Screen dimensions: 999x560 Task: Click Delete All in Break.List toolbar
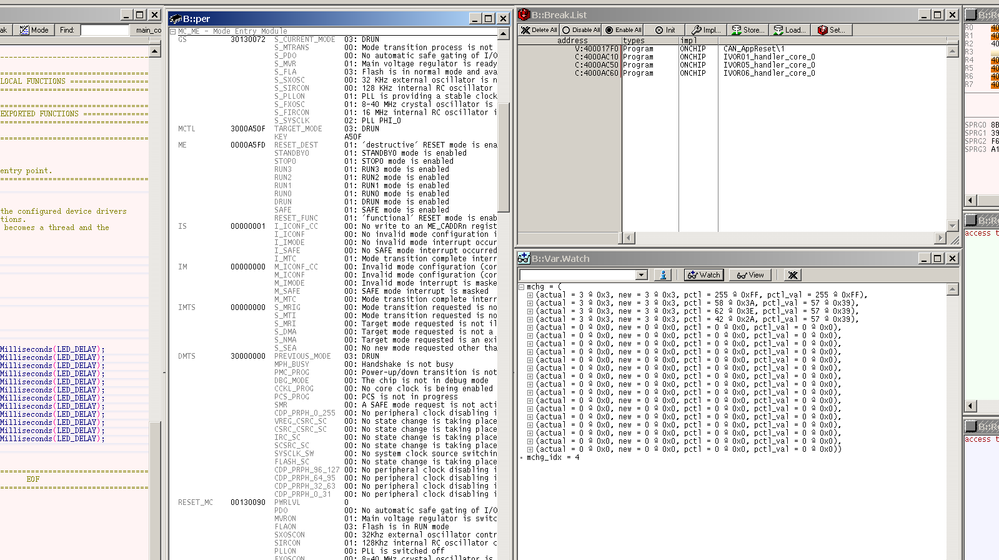[539, 30]
